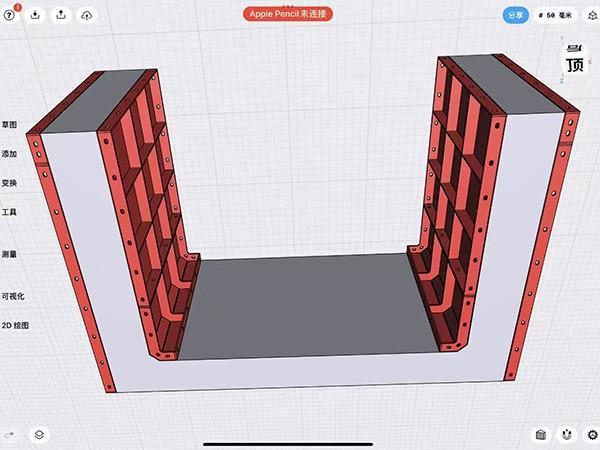Screen dimensions: 600x450
Task: Open the settings gear icon
Action: pos(591,435)
